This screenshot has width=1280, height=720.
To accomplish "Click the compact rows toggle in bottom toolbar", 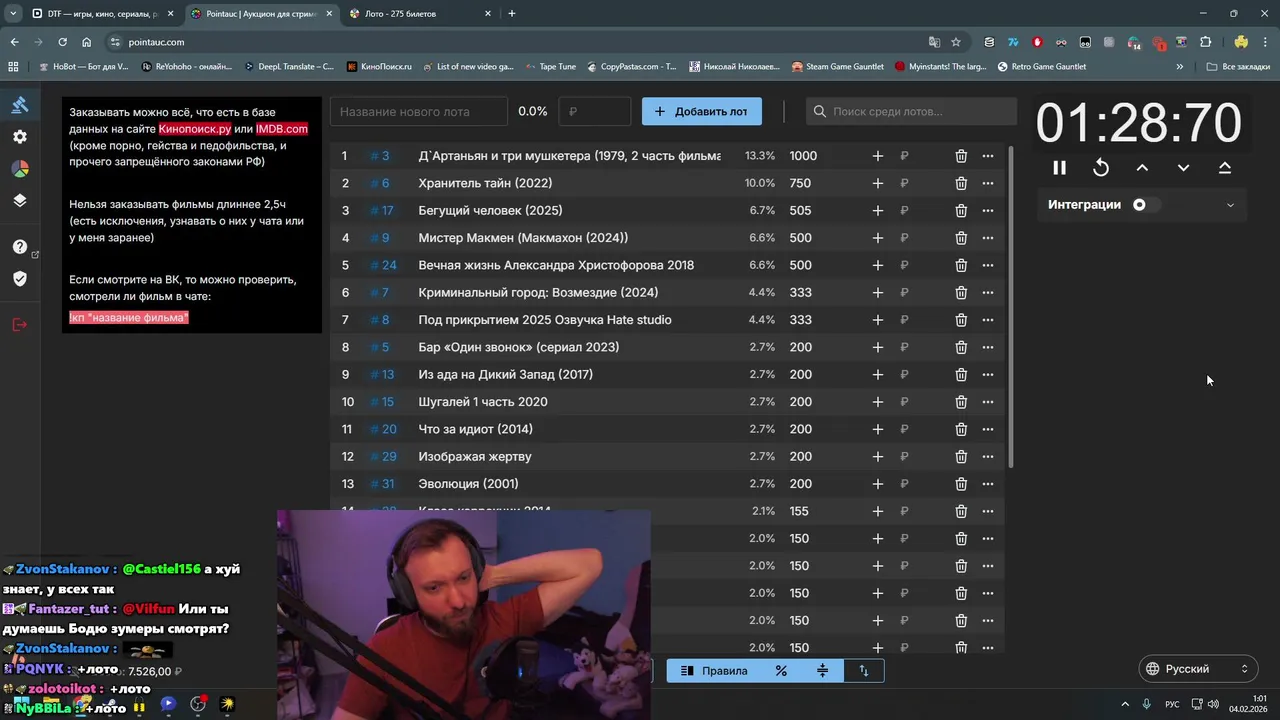I will click(x=823, y=671).
